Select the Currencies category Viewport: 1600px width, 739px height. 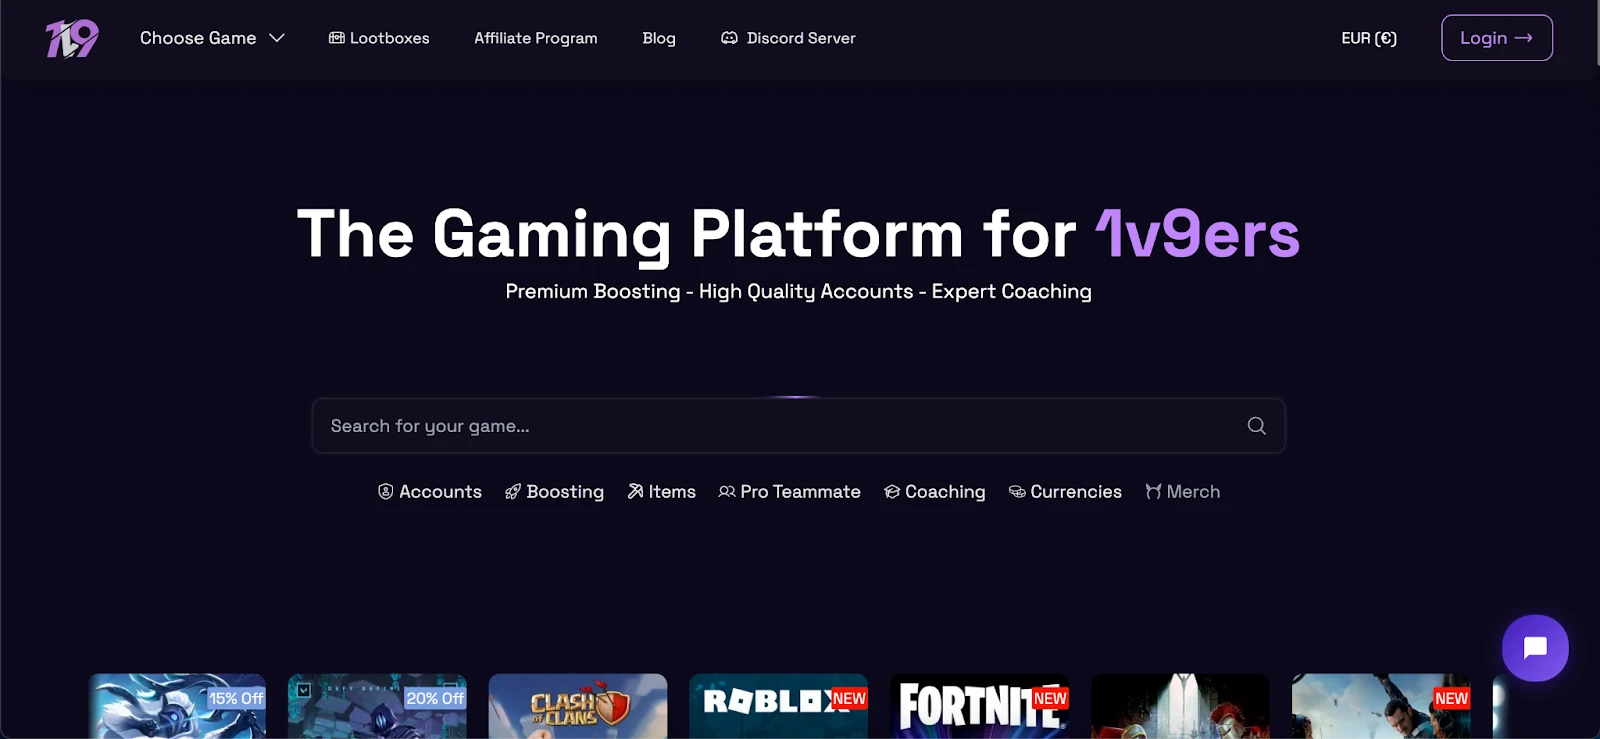[1065, 492]
